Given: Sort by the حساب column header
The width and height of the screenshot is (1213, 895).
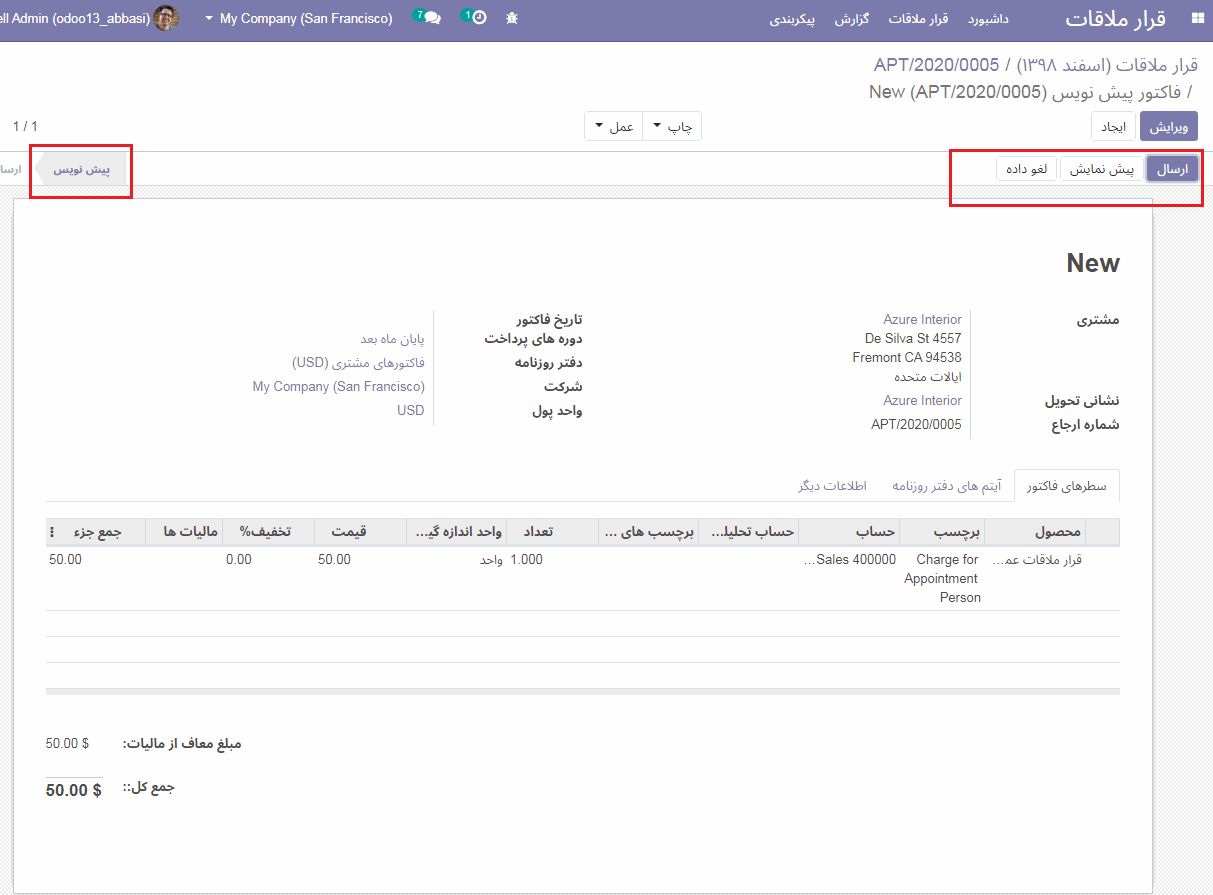Looking at the screenshot, I should 849,532.
